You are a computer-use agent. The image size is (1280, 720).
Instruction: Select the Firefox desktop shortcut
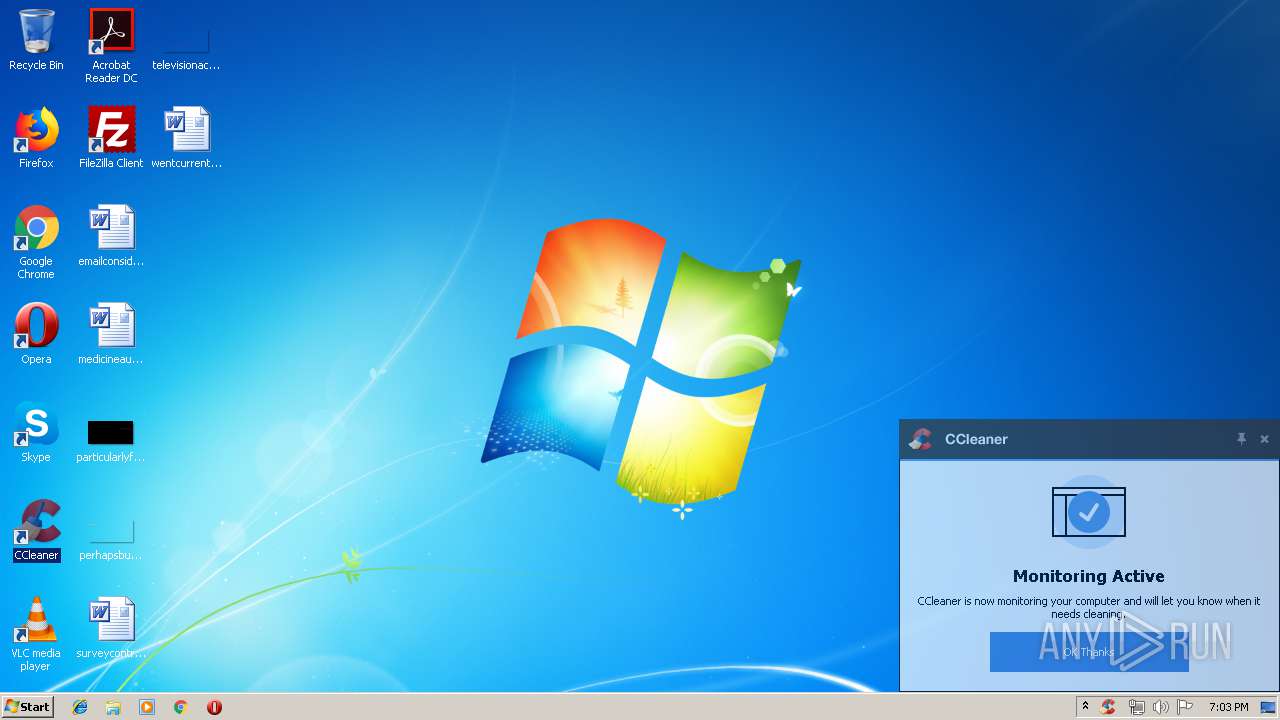tap(36, 139)
